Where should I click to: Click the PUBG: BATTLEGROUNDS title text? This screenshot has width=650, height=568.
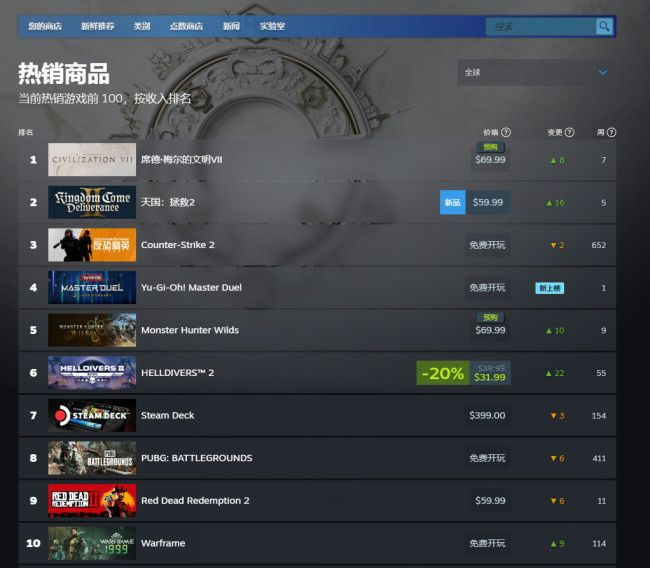click(196, 458)
